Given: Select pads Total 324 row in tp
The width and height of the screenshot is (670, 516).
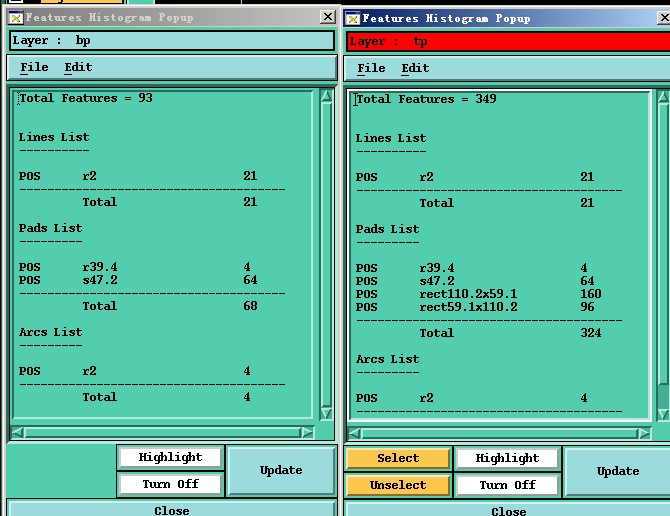Looking at the screenshot, I should click(x=510, y=333).
